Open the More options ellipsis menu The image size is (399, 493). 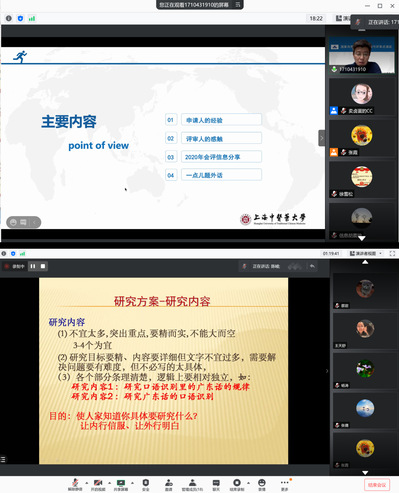pos(284,484)
